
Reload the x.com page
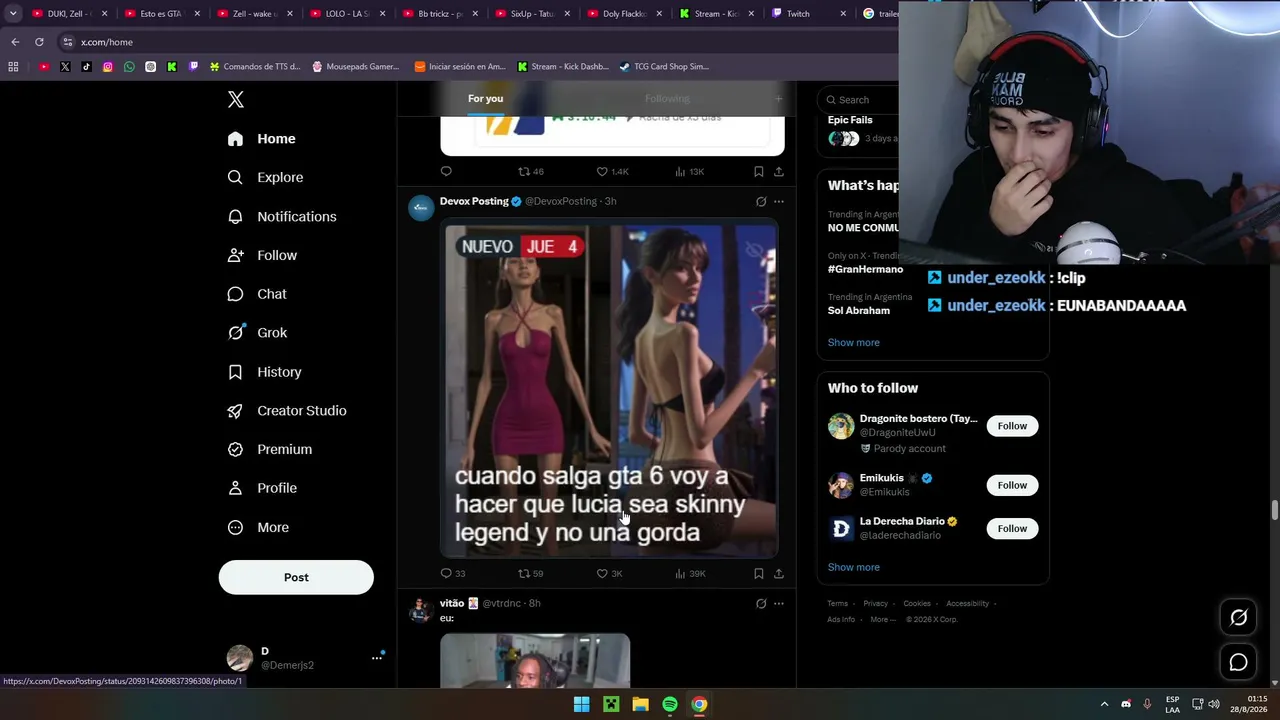[39, 42]
